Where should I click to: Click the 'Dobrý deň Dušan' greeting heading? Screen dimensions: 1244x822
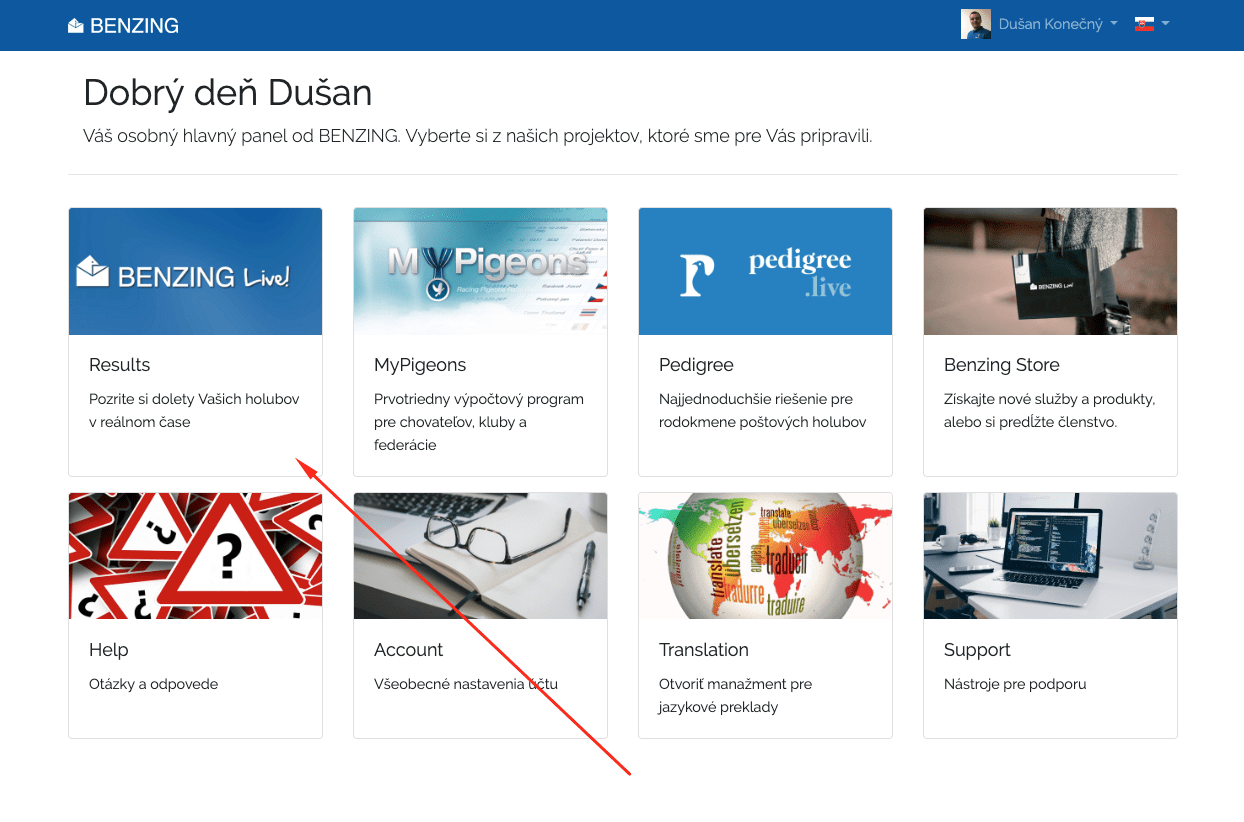click(228, 93)
